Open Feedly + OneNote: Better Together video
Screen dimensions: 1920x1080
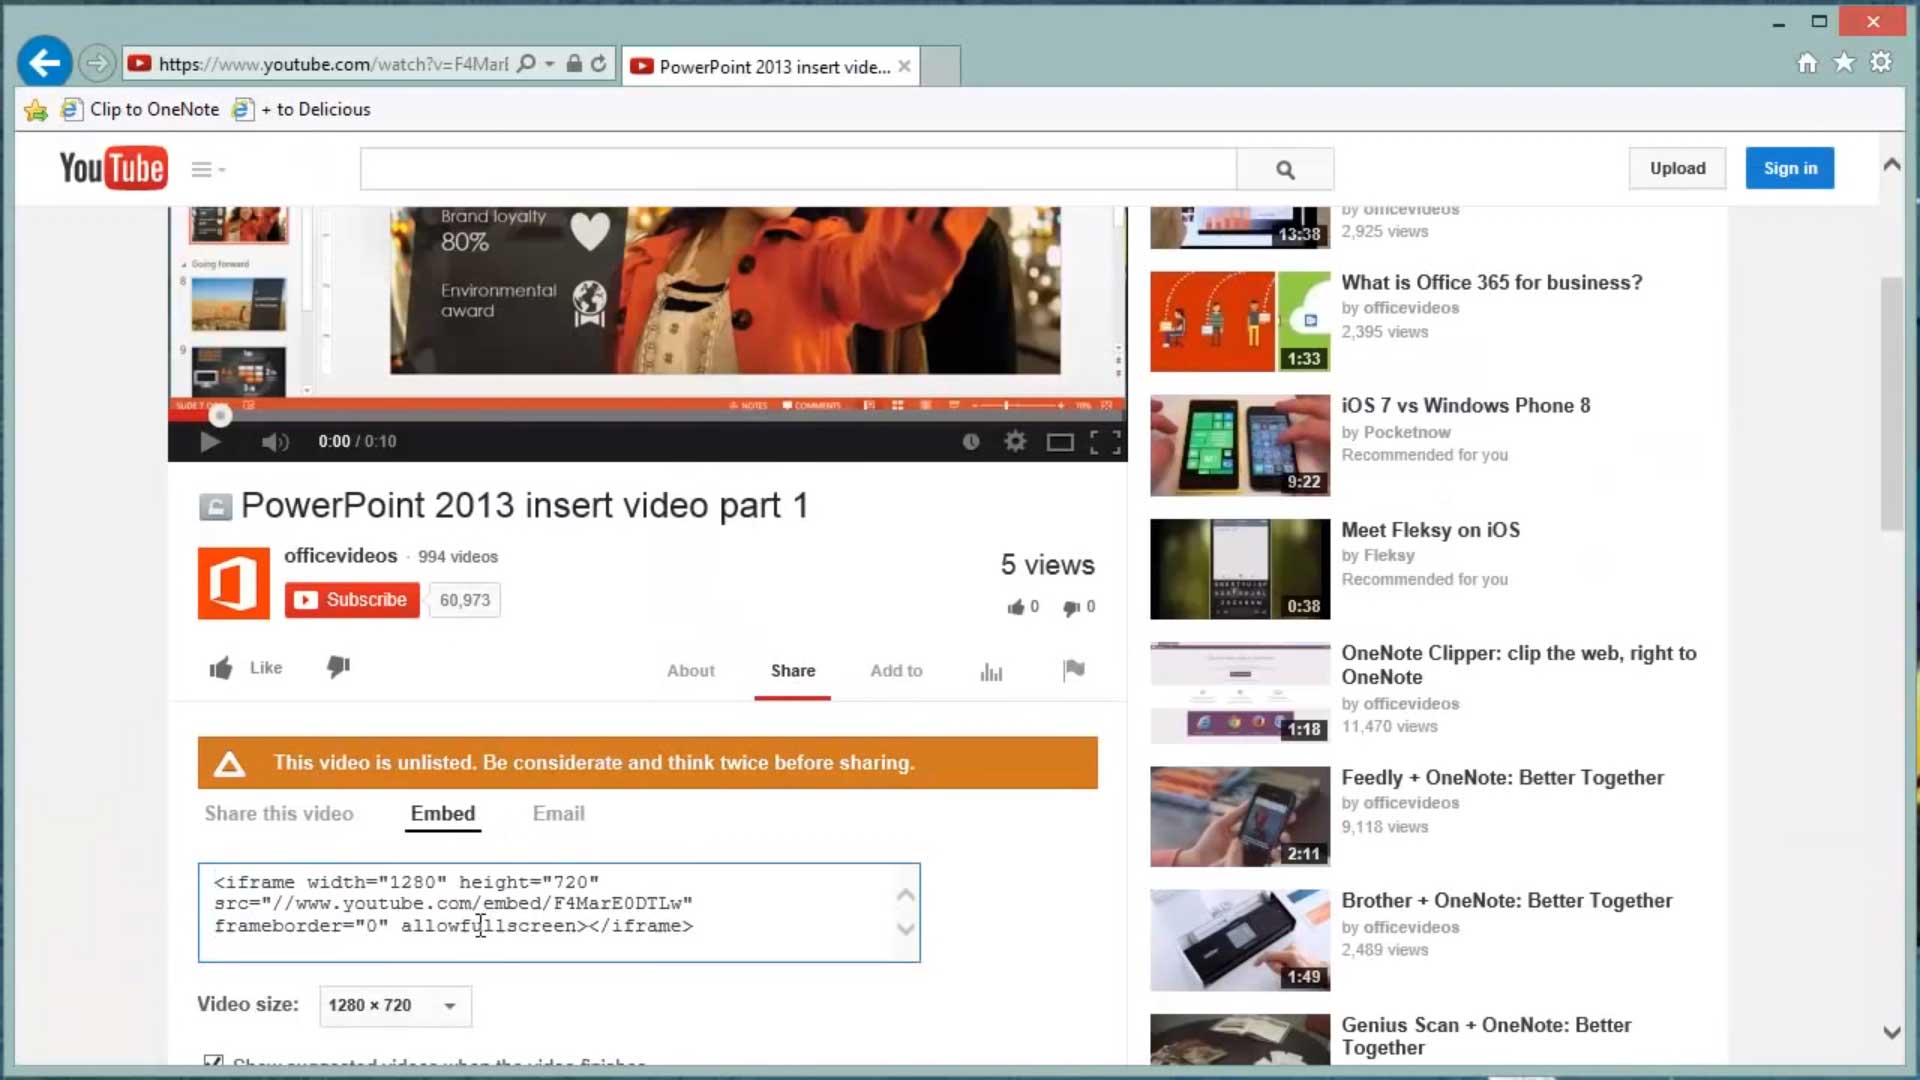tap(1502, 778)
